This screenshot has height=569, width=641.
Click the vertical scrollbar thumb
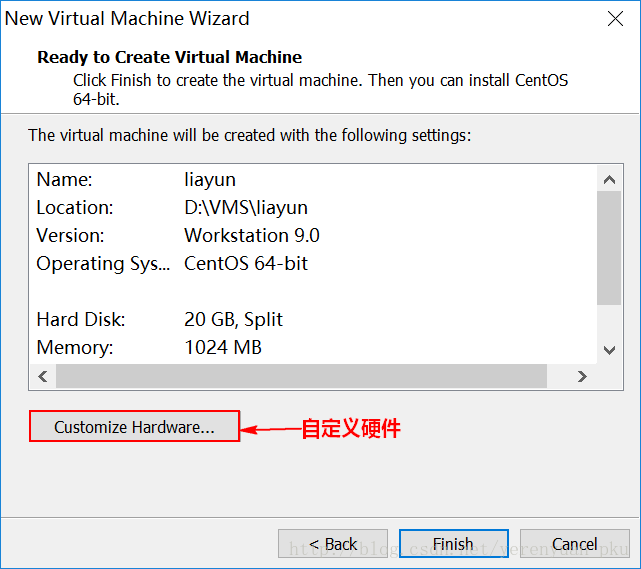(x=609, y=247)
